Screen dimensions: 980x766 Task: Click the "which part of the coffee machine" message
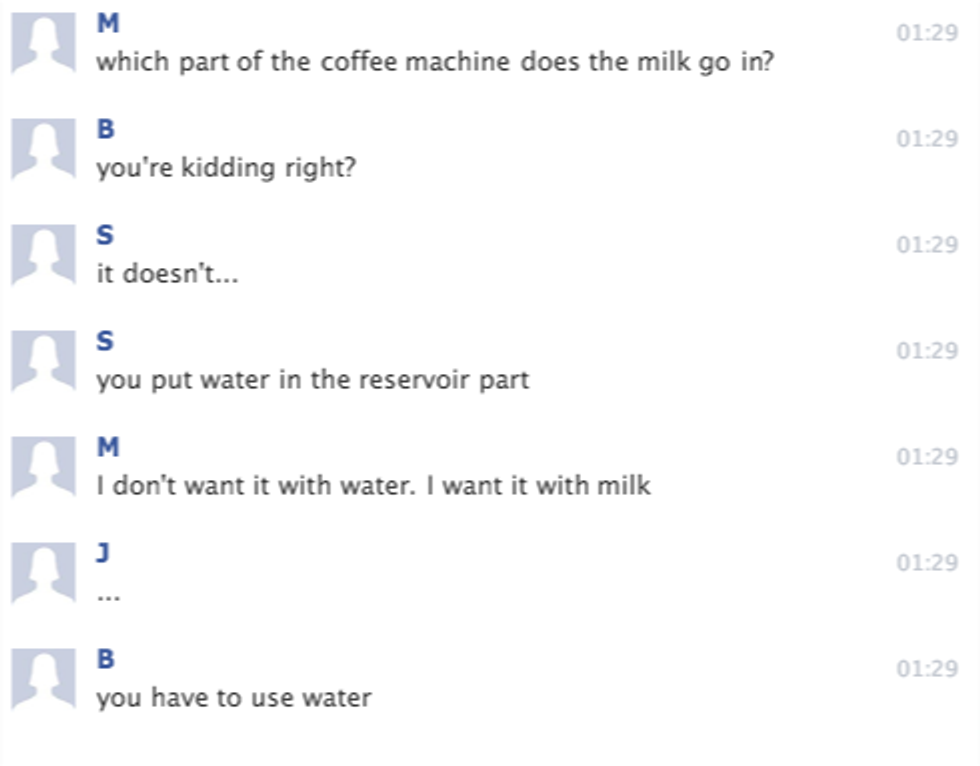(x=435, y=62)
